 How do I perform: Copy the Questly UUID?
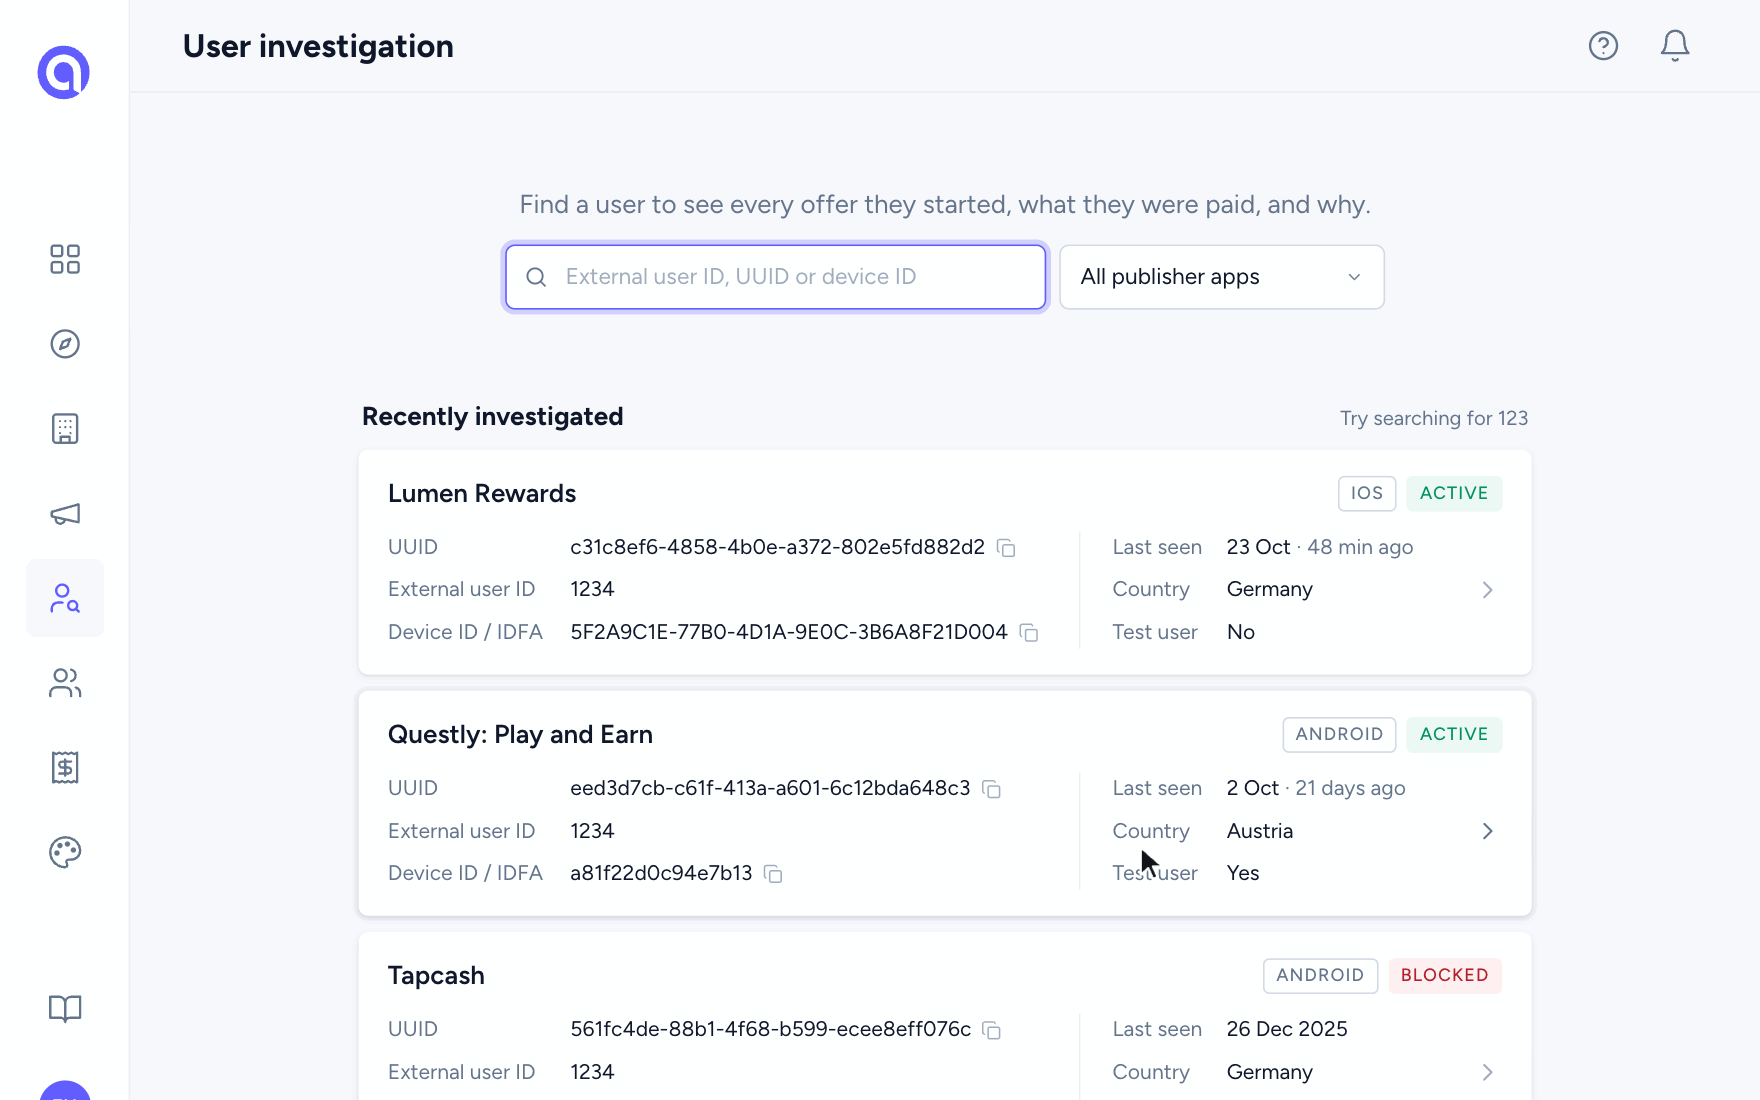[x=992, y=789]
